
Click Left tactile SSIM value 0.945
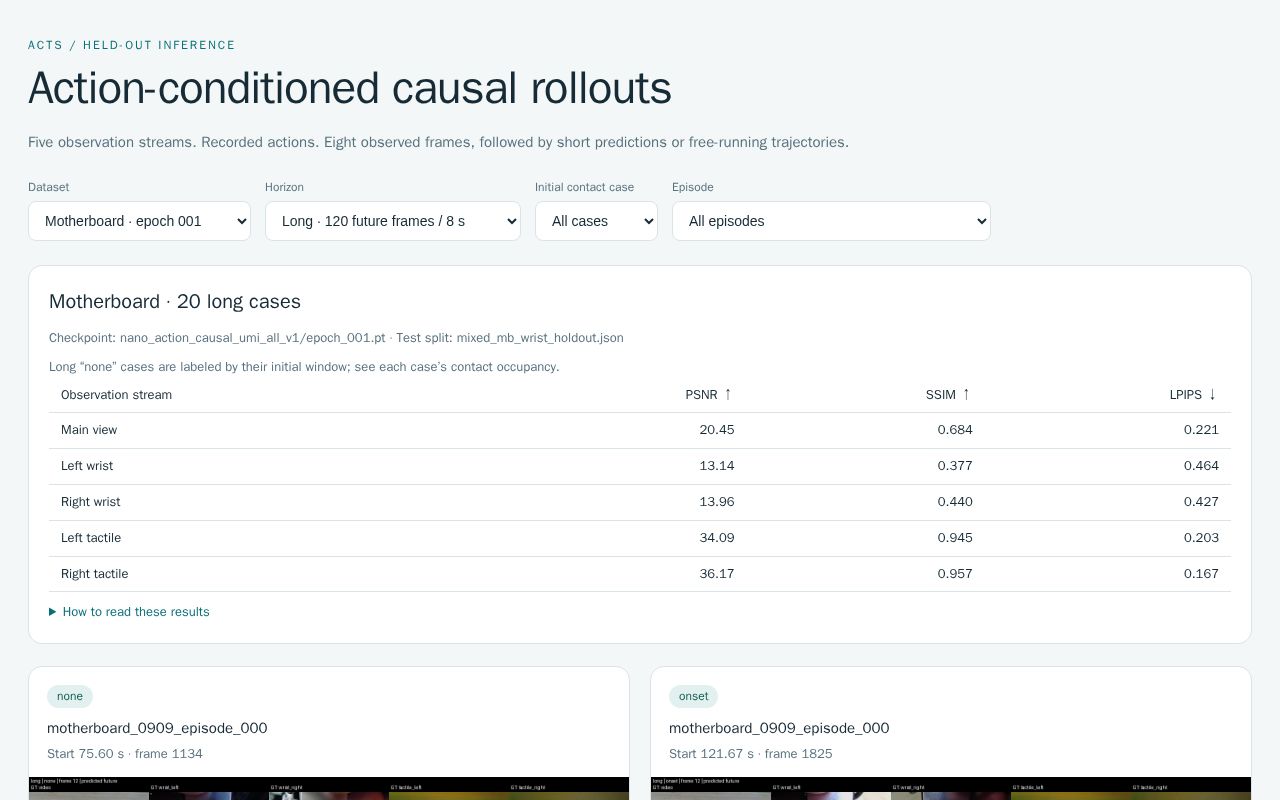coord(955,538)
